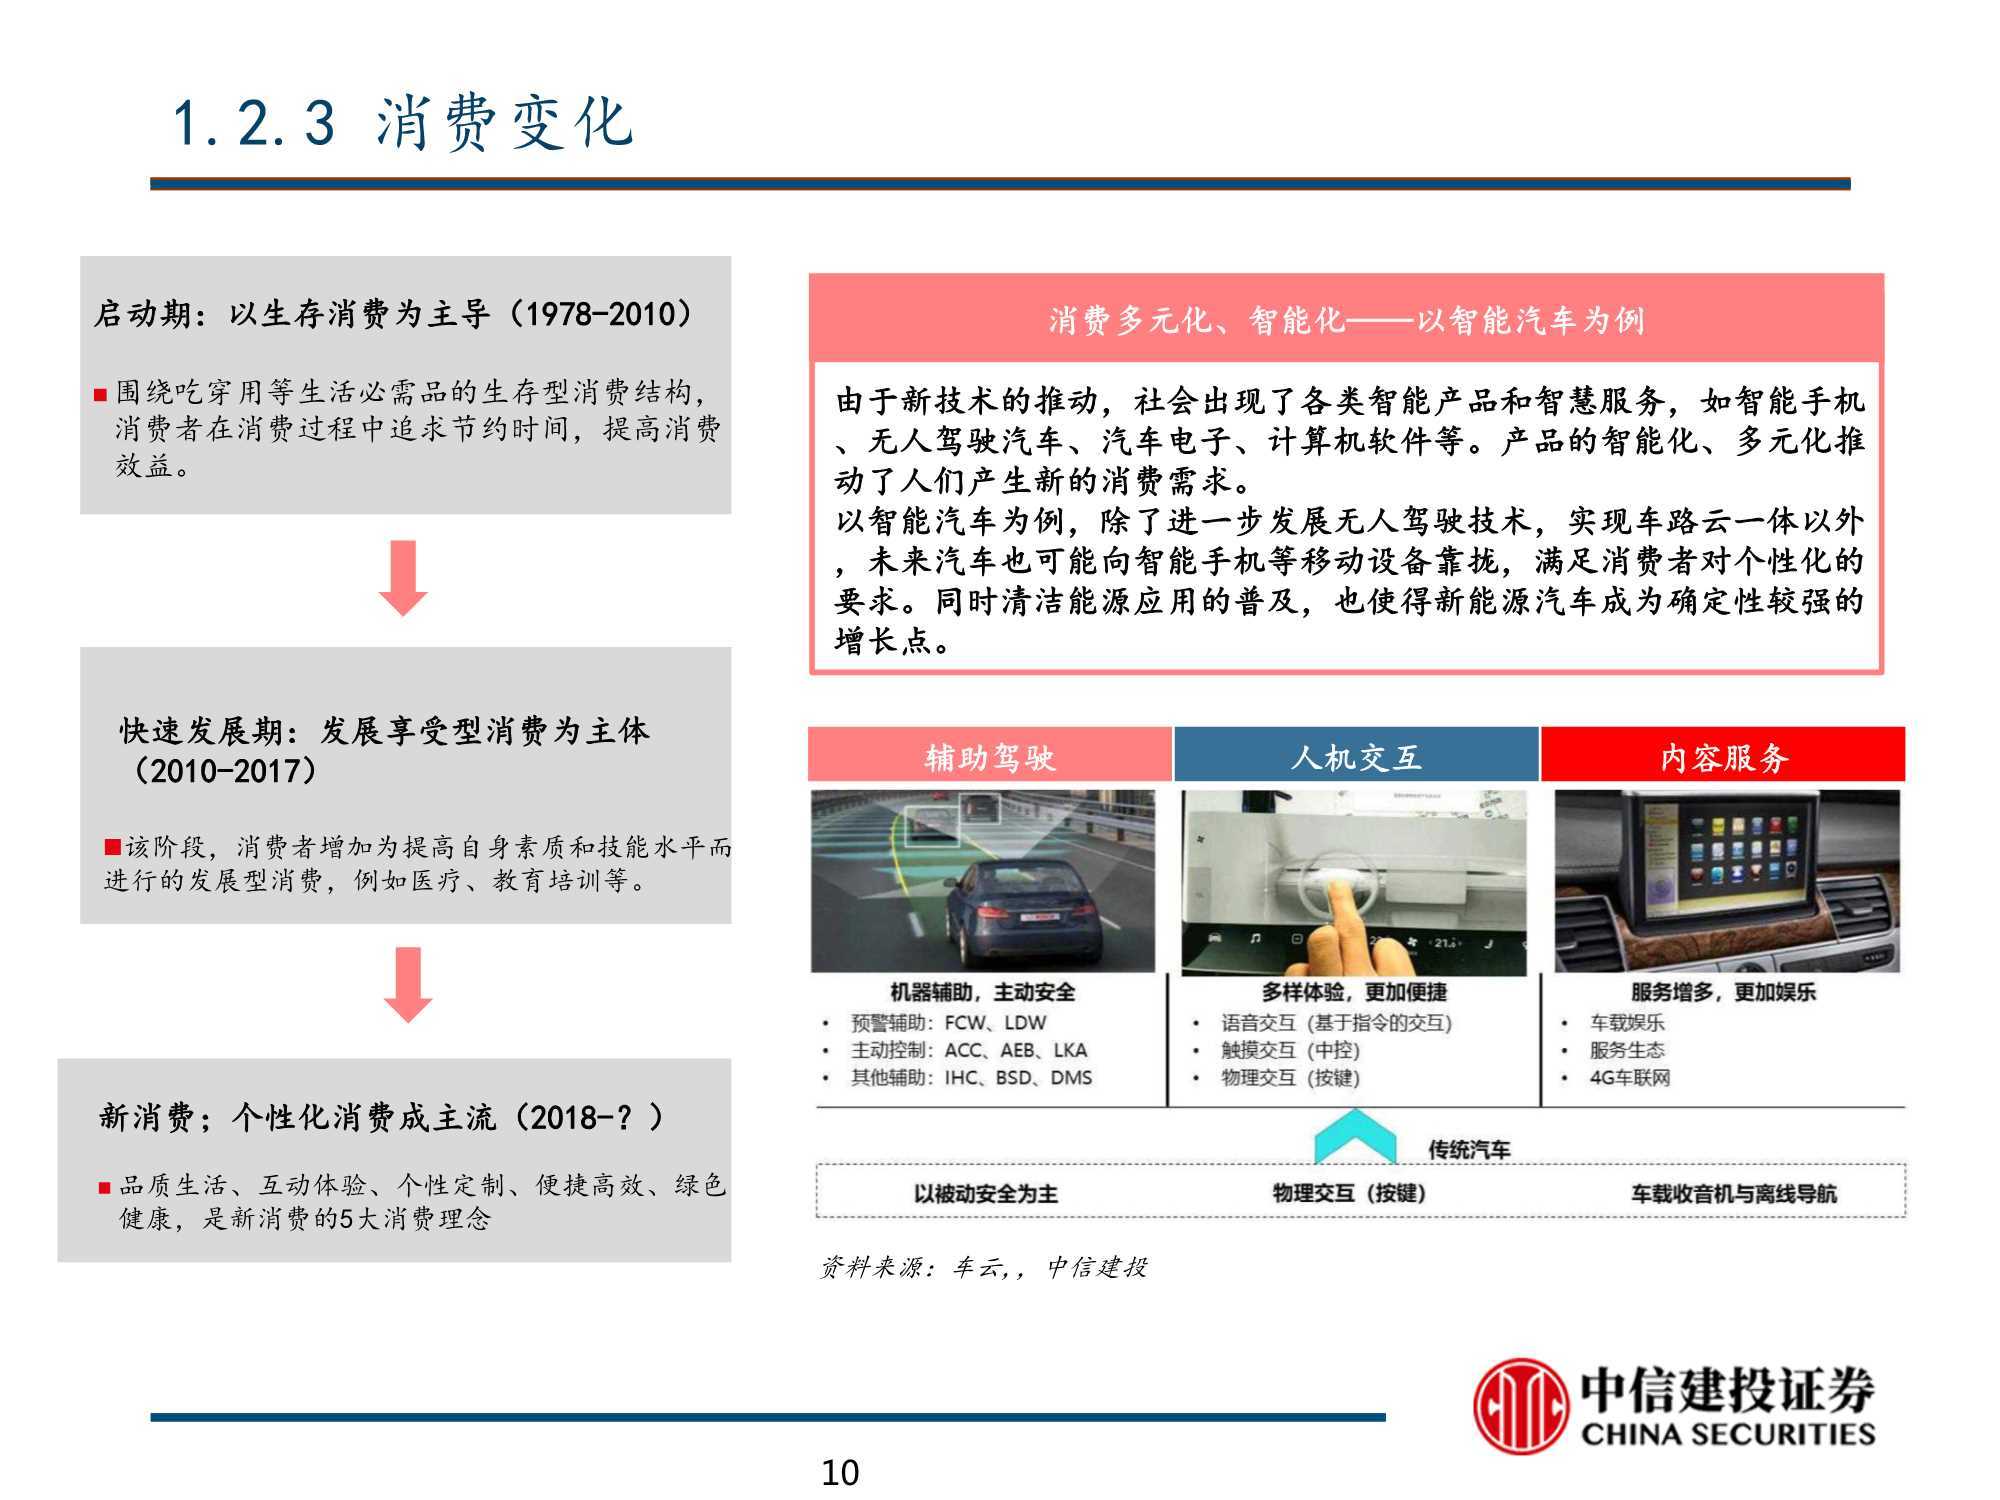
Task: Click the arrow below the 启动期 box
Action: point(403,578)
